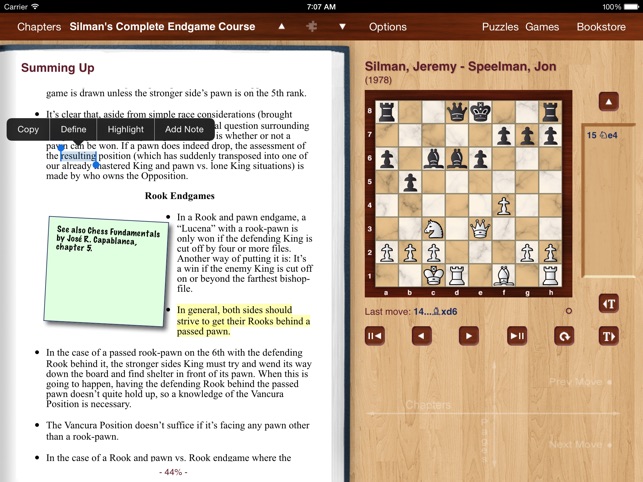Tap the white rook on h1
Image resolution: width=643 pixels, height=482 pixels.
click(x=550, y=276)
